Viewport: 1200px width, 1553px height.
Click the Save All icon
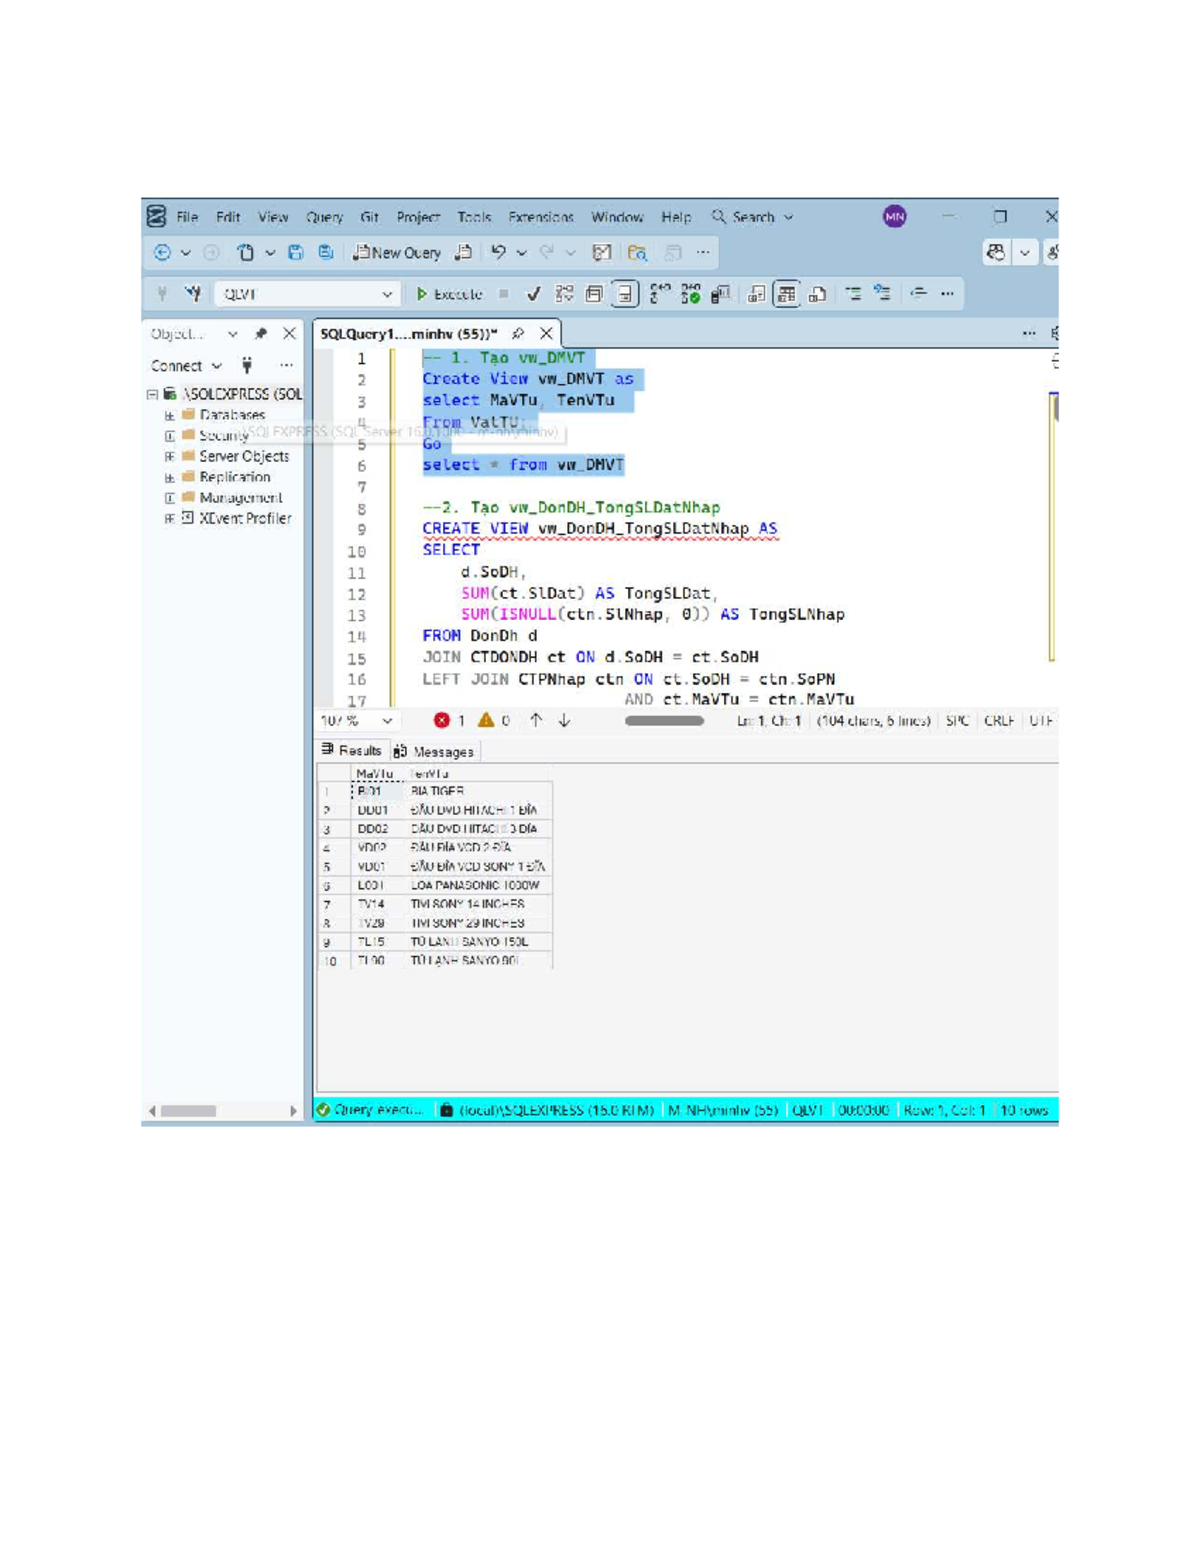(326, 253)
